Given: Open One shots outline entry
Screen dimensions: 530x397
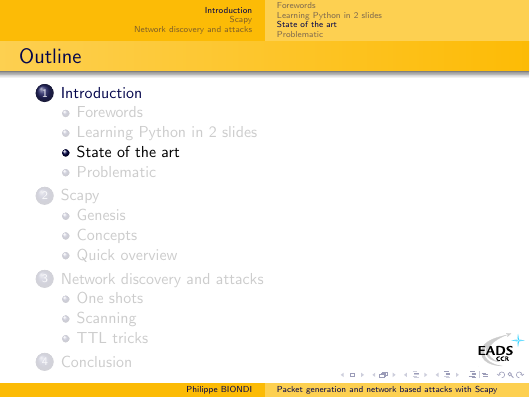Looking at the screenshot, I should pyautogui.click(x=110, y=298).
